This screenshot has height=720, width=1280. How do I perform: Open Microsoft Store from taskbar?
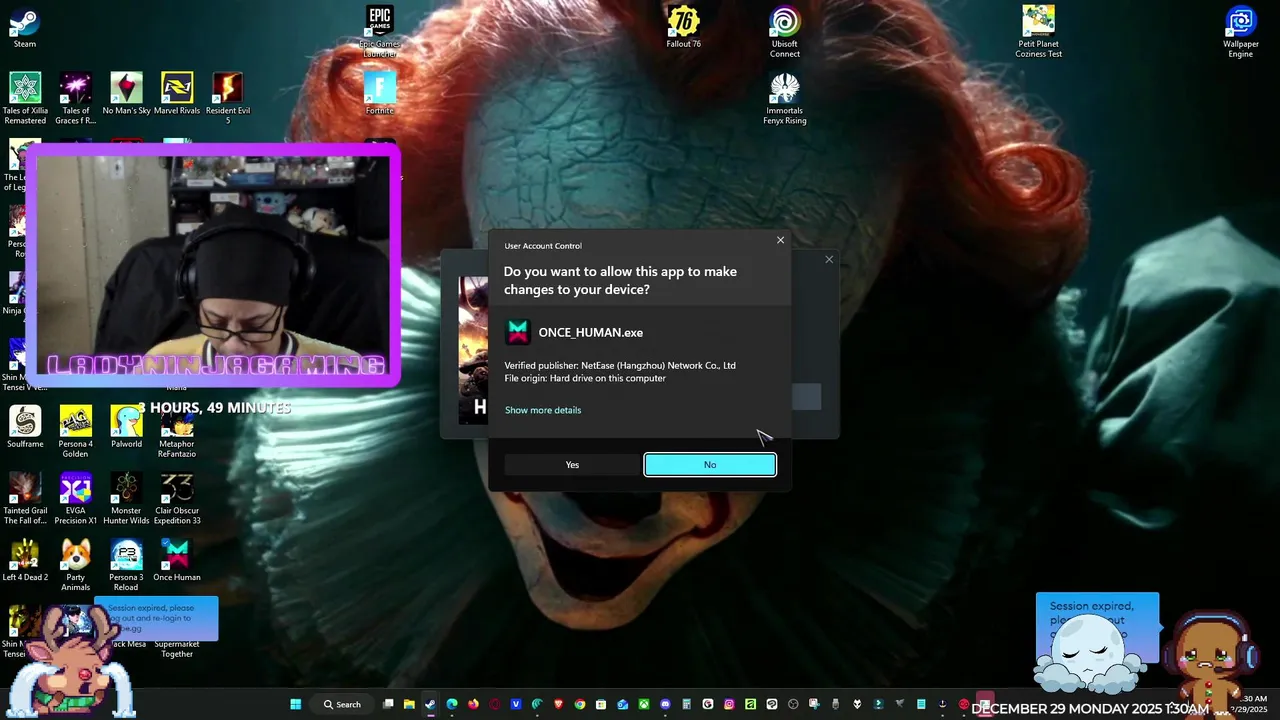point(601,704)
